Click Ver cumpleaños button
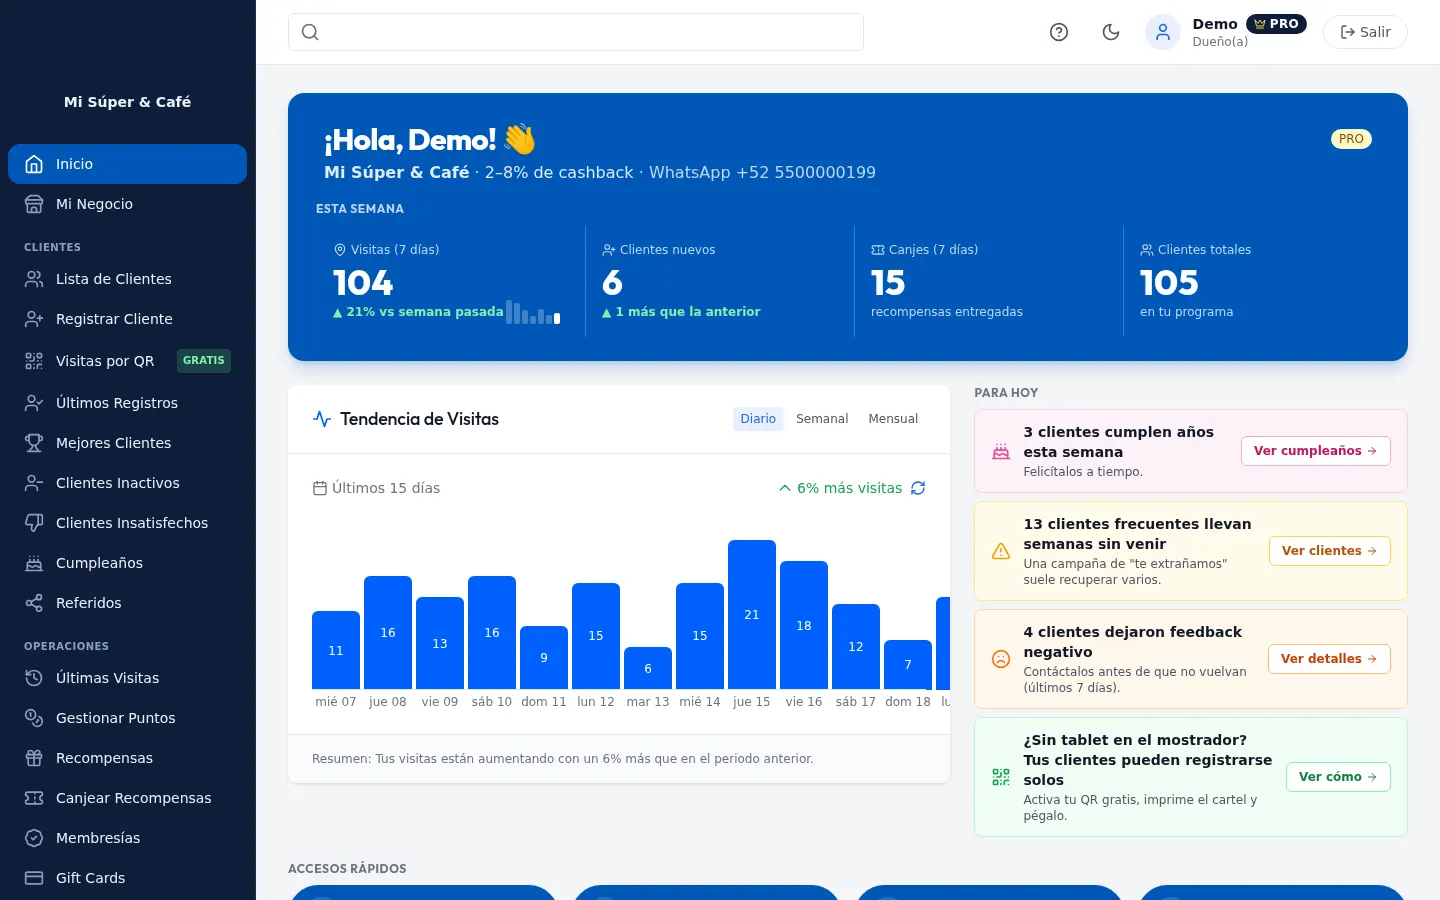Image resolution: width=1440 pixels, height=900 pixels. click(x=1316, y=451)
